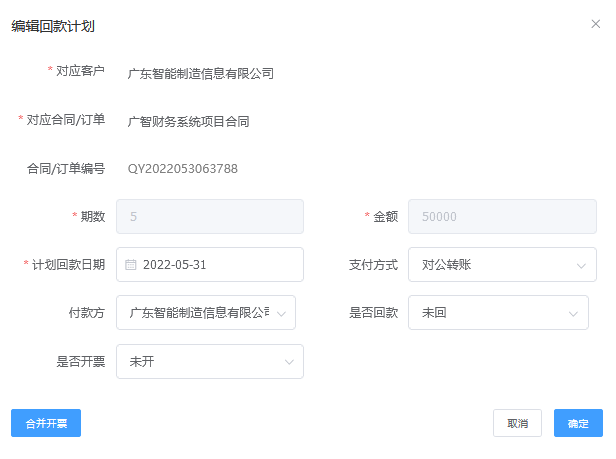Click the 合并开票 button
The height and width of the screenshot is (459, 616).
point(46,423)
